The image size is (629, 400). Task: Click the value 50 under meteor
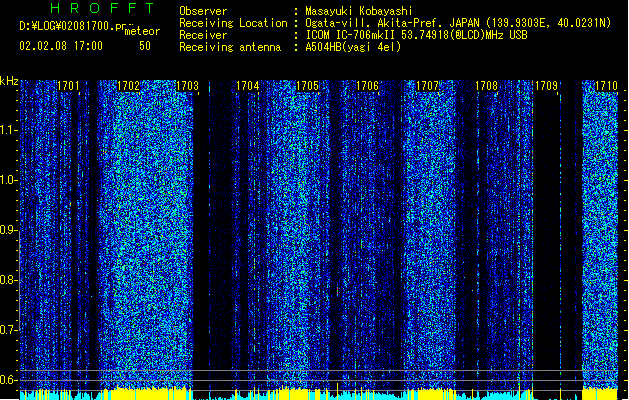click(145, 46)
